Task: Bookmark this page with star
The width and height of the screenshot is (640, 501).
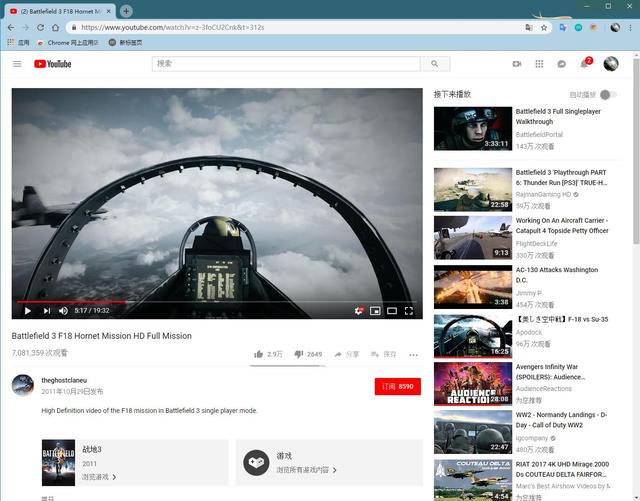Action: [x=544, y=27]
